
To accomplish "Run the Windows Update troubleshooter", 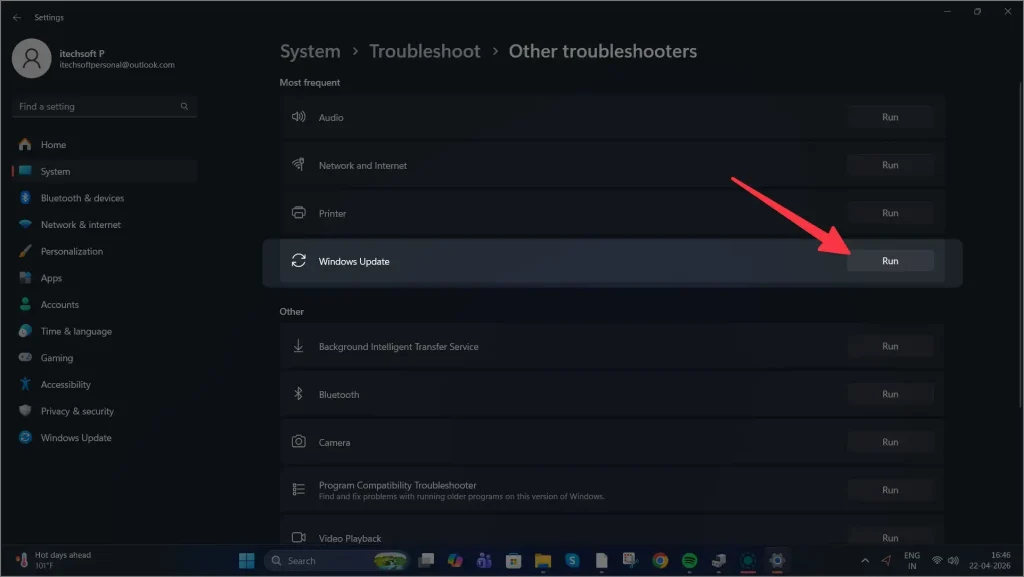I will tap(890, 260).
